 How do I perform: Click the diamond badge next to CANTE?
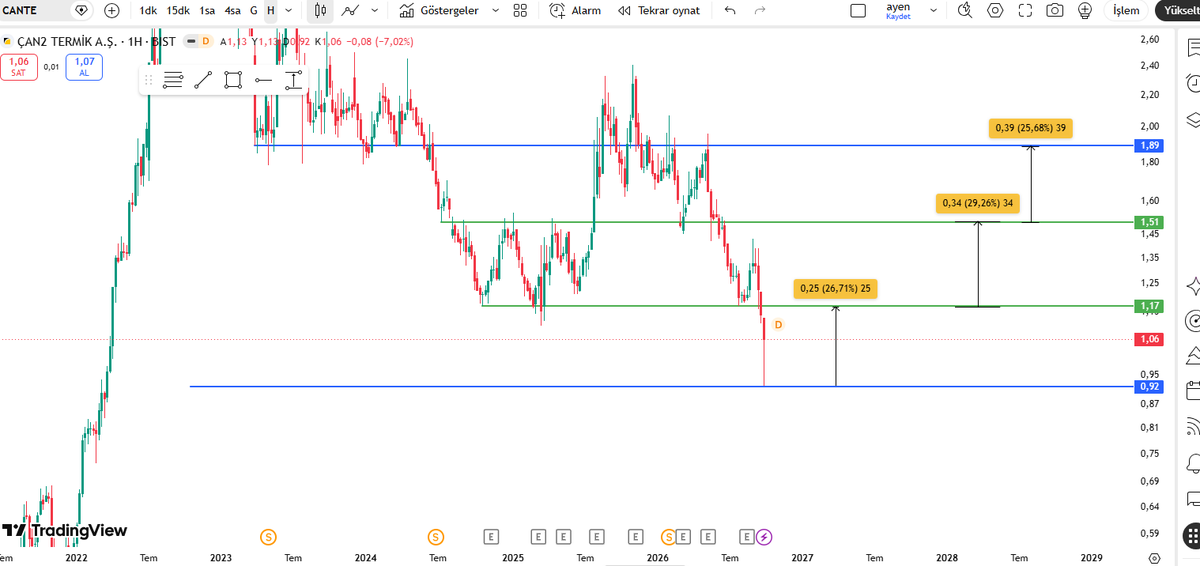(x=82, y=10)
